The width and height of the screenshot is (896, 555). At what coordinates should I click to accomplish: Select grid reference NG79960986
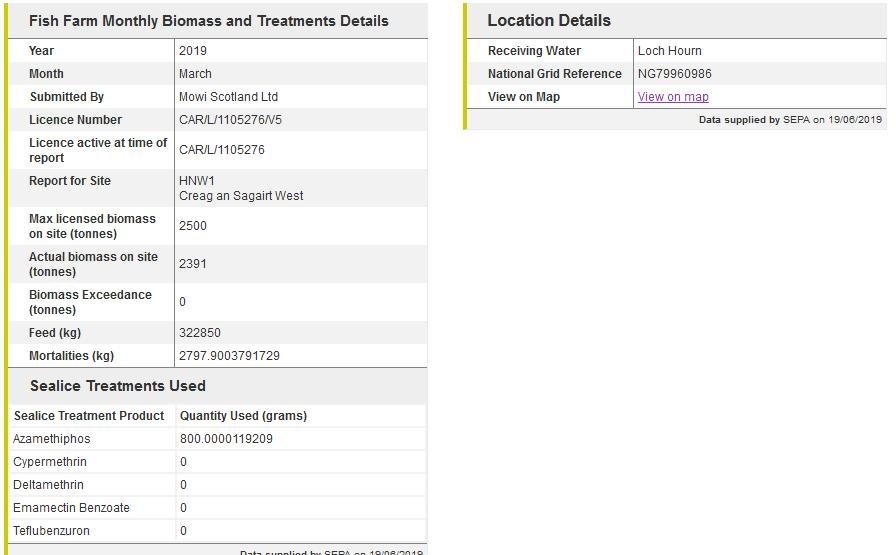(x=675, y=74)
